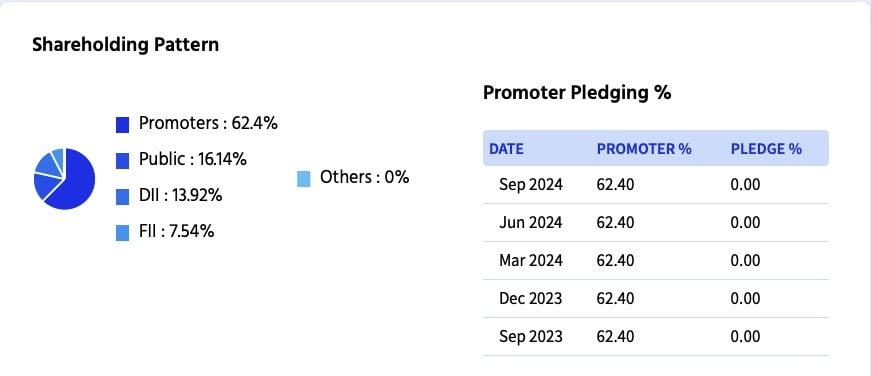
Task: Click the PLEDGE % column header
Action: (x=766, y=149)
